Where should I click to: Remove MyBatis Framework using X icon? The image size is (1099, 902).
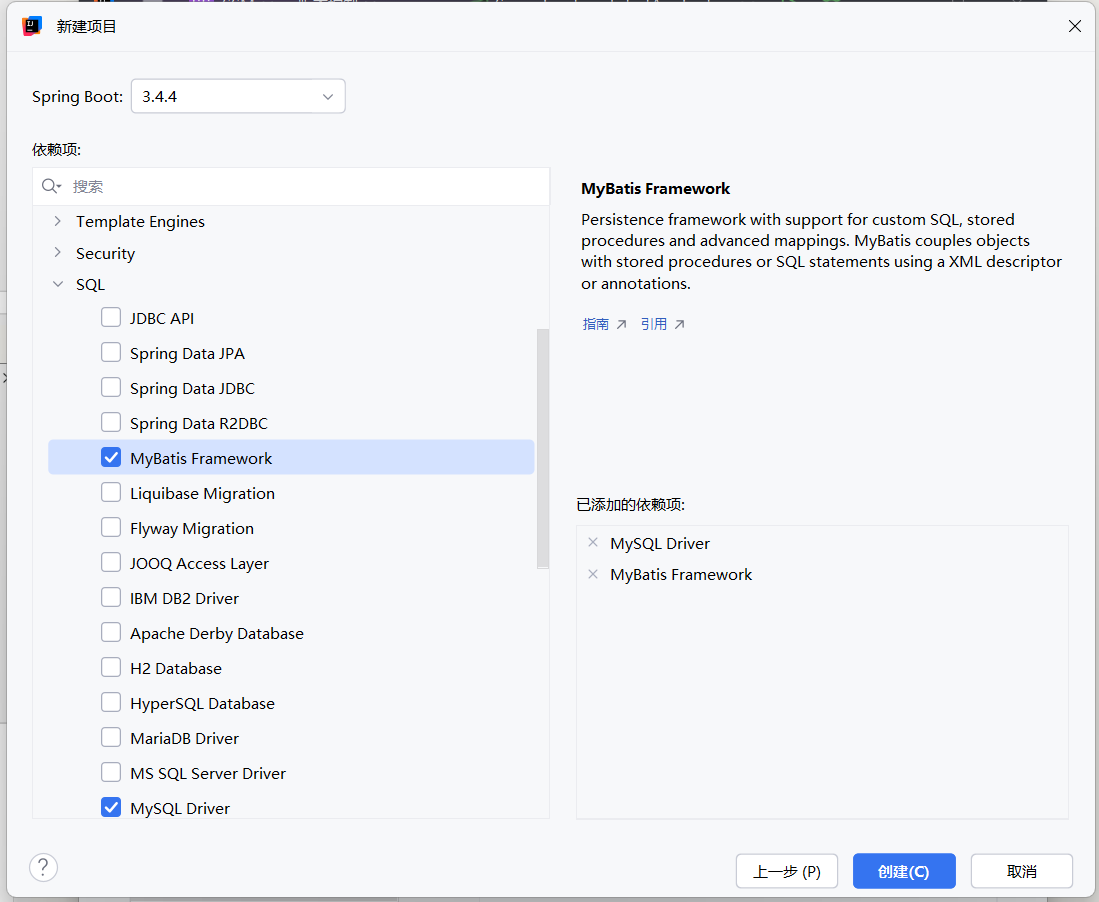[593, 574]
